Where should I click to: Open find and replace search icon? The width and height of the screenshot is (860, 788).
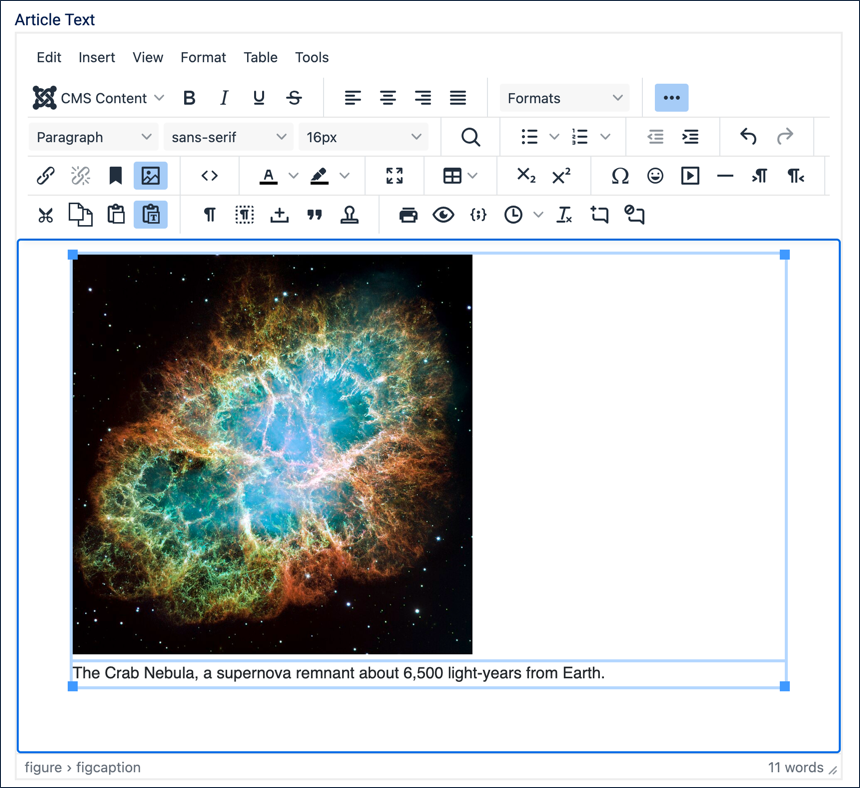point(471,137)
